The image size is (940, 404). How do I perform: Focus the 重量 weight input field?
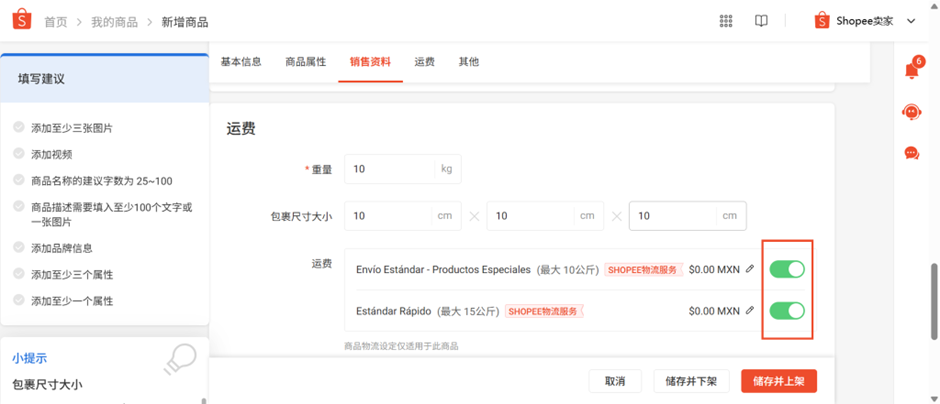tap(403, 169)
